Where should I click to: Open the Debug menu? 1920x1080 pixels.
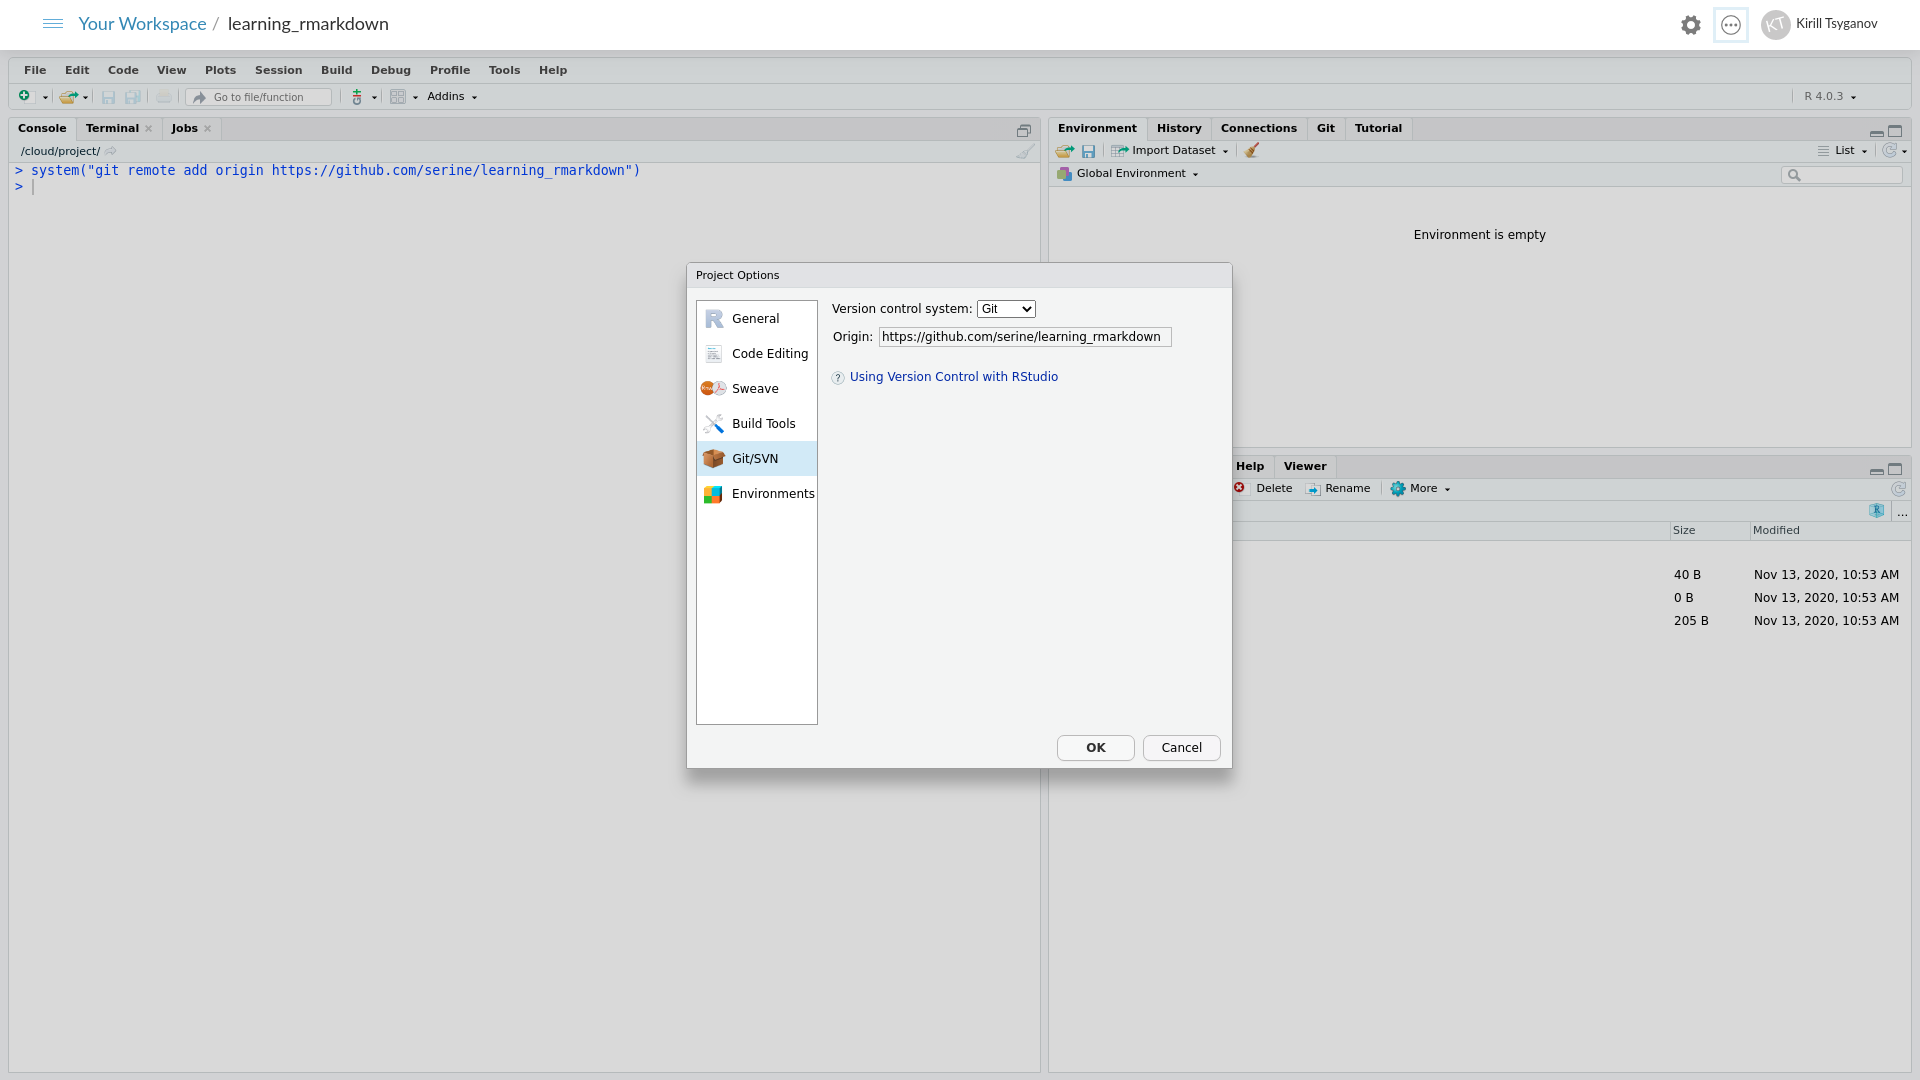pyautogui.click(x=391, y=70)
